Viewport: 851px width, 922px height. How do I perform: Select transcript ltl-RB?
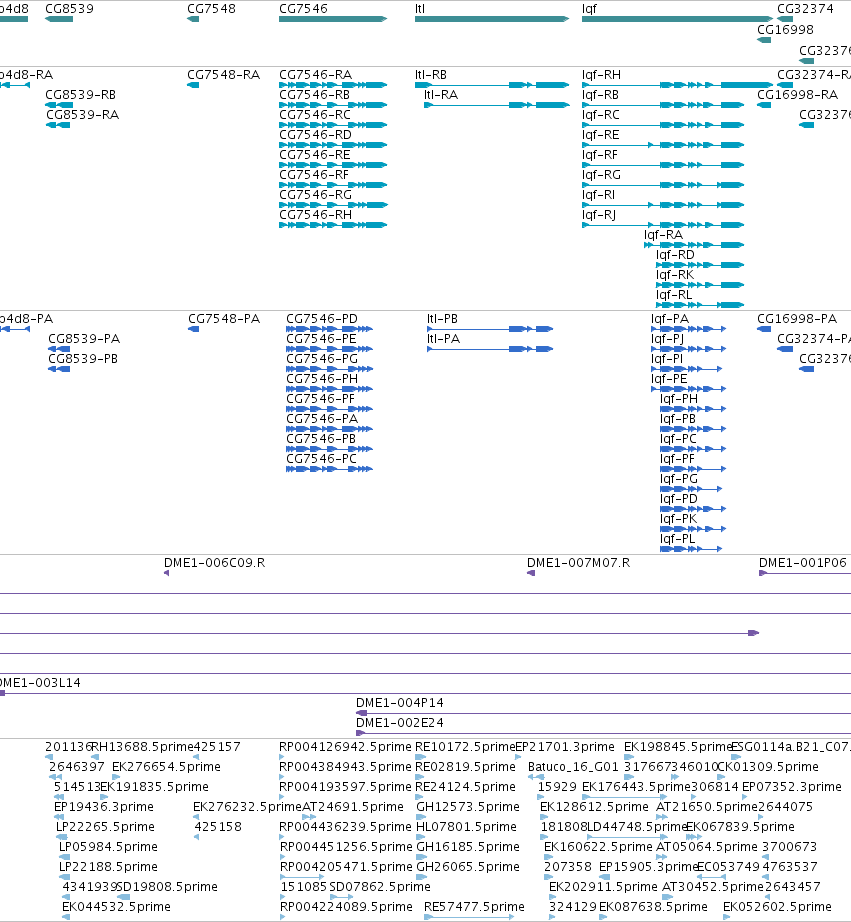click(492, 85)
